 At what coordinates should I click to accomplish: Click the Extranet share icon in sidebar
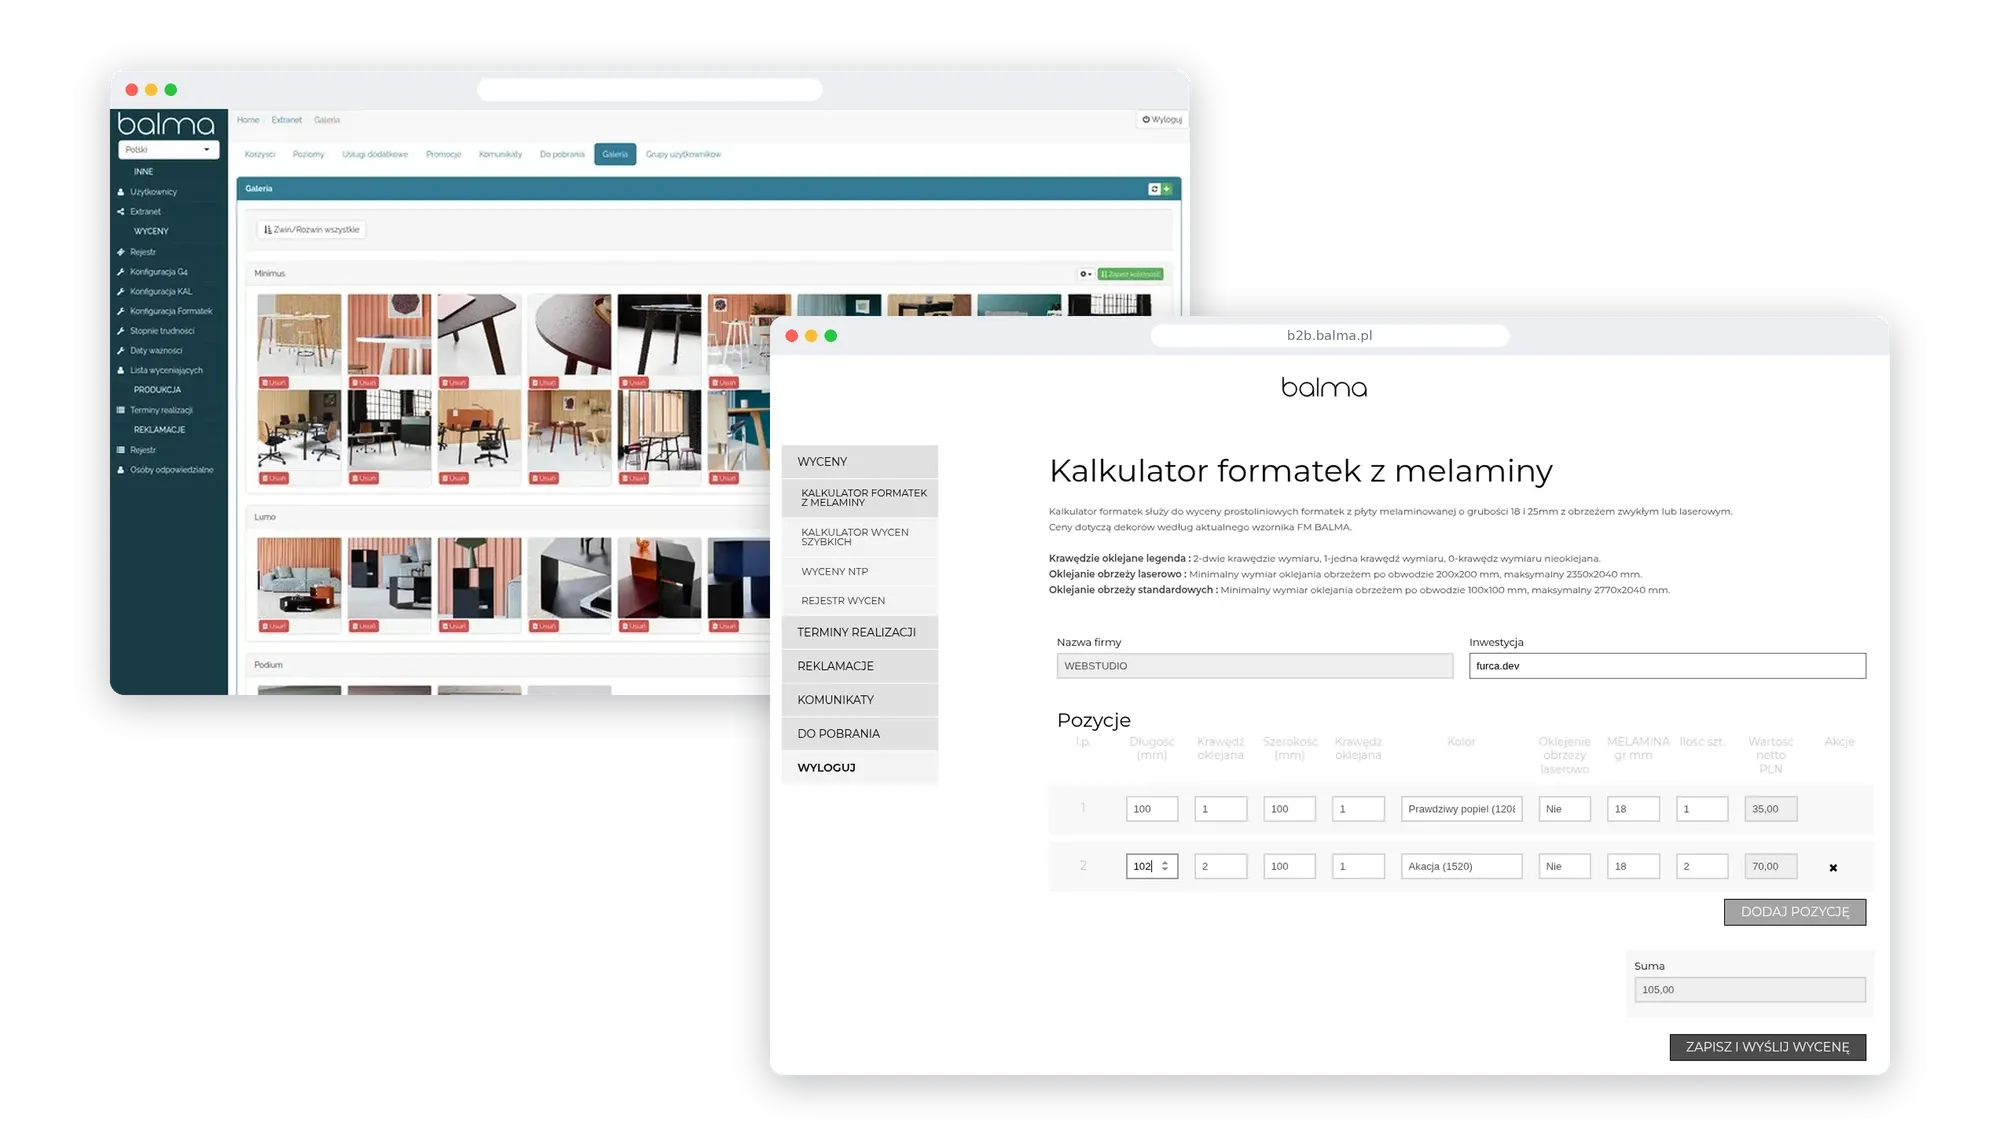(x=121, y=212)
